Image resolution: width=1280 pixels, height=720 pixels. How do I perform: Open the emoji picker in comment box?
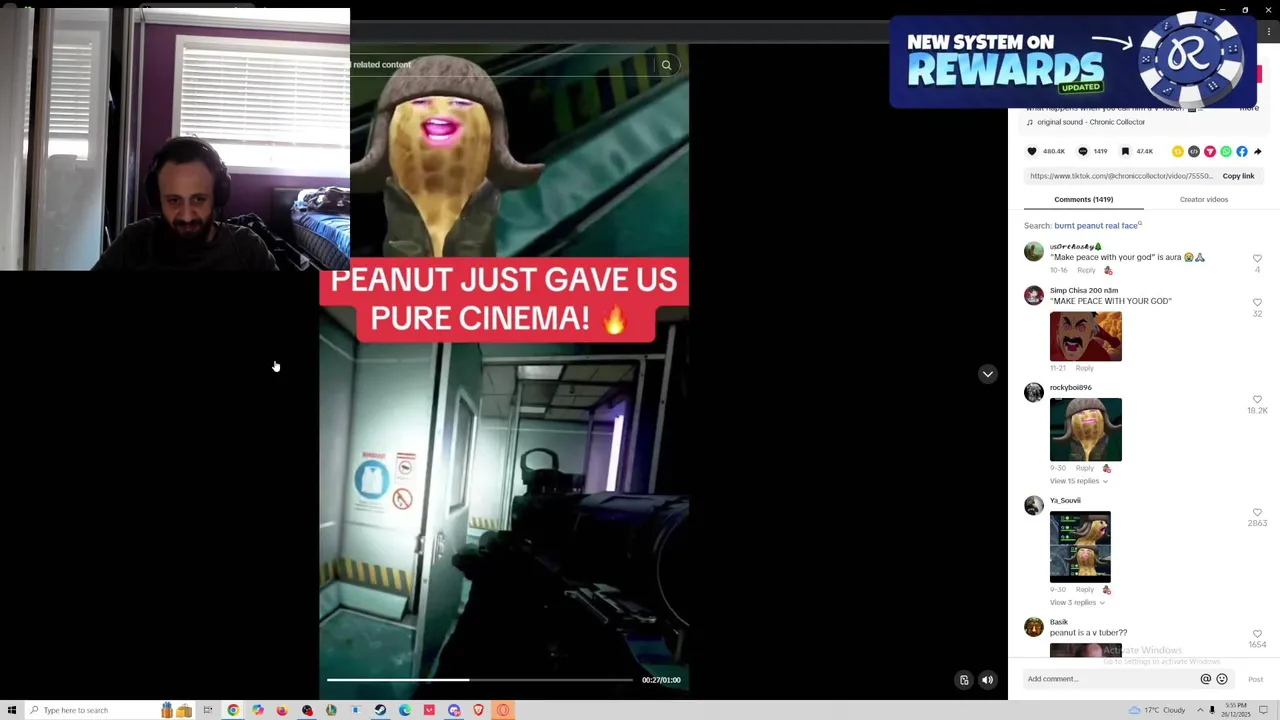[x=1222, y=679]
